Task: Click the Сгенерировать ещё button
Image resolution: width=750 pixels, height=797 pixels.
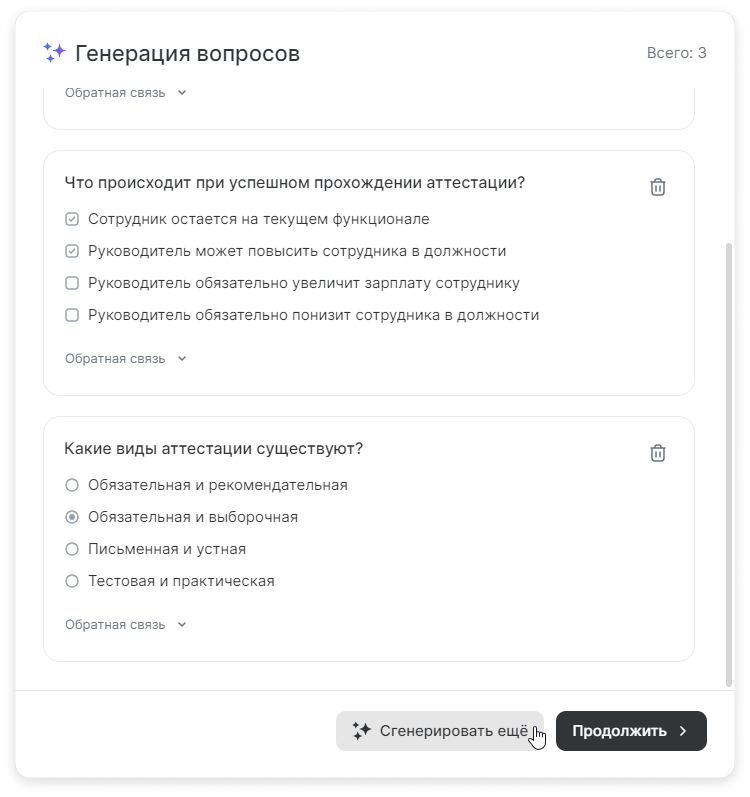Action: (440, 731)
